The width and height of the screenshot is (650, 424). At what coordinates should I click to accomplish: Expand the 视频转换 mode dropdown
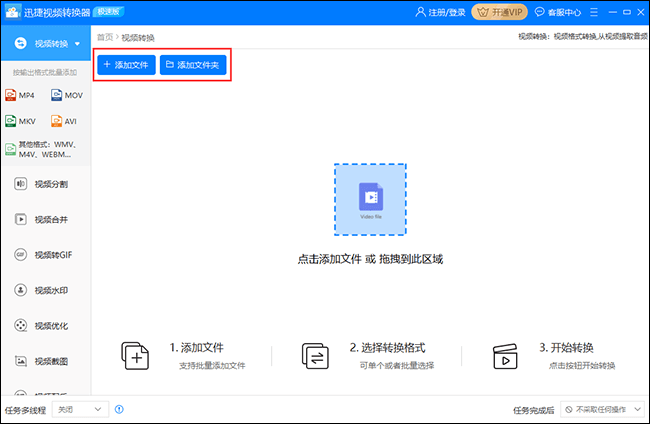point(78,44)
